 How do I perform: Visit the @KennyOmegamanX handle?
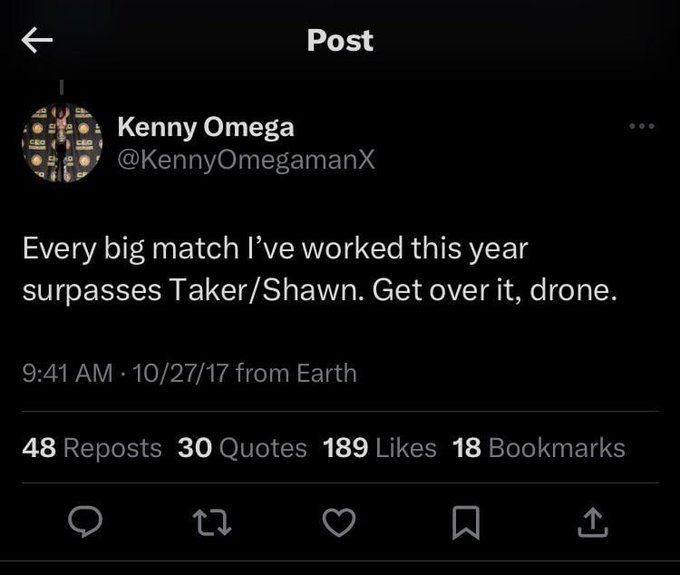coord(247,160)
